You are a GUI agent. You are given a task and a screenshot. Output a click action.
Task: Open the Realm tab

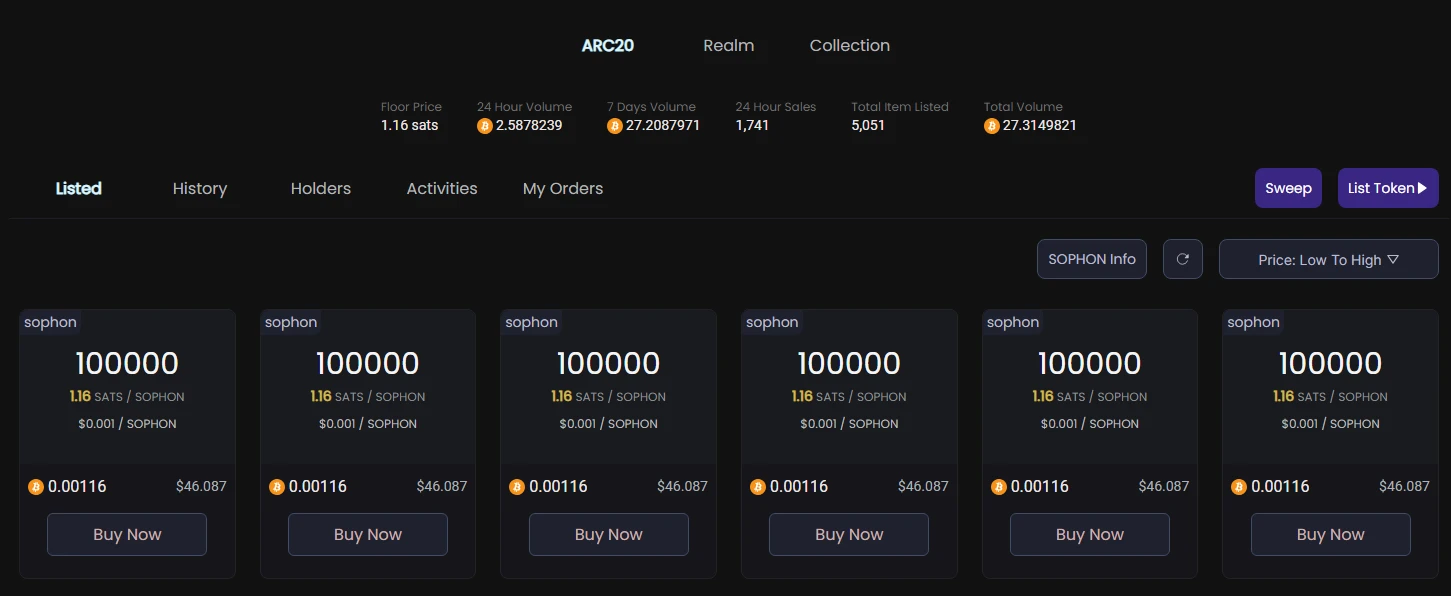728,45
